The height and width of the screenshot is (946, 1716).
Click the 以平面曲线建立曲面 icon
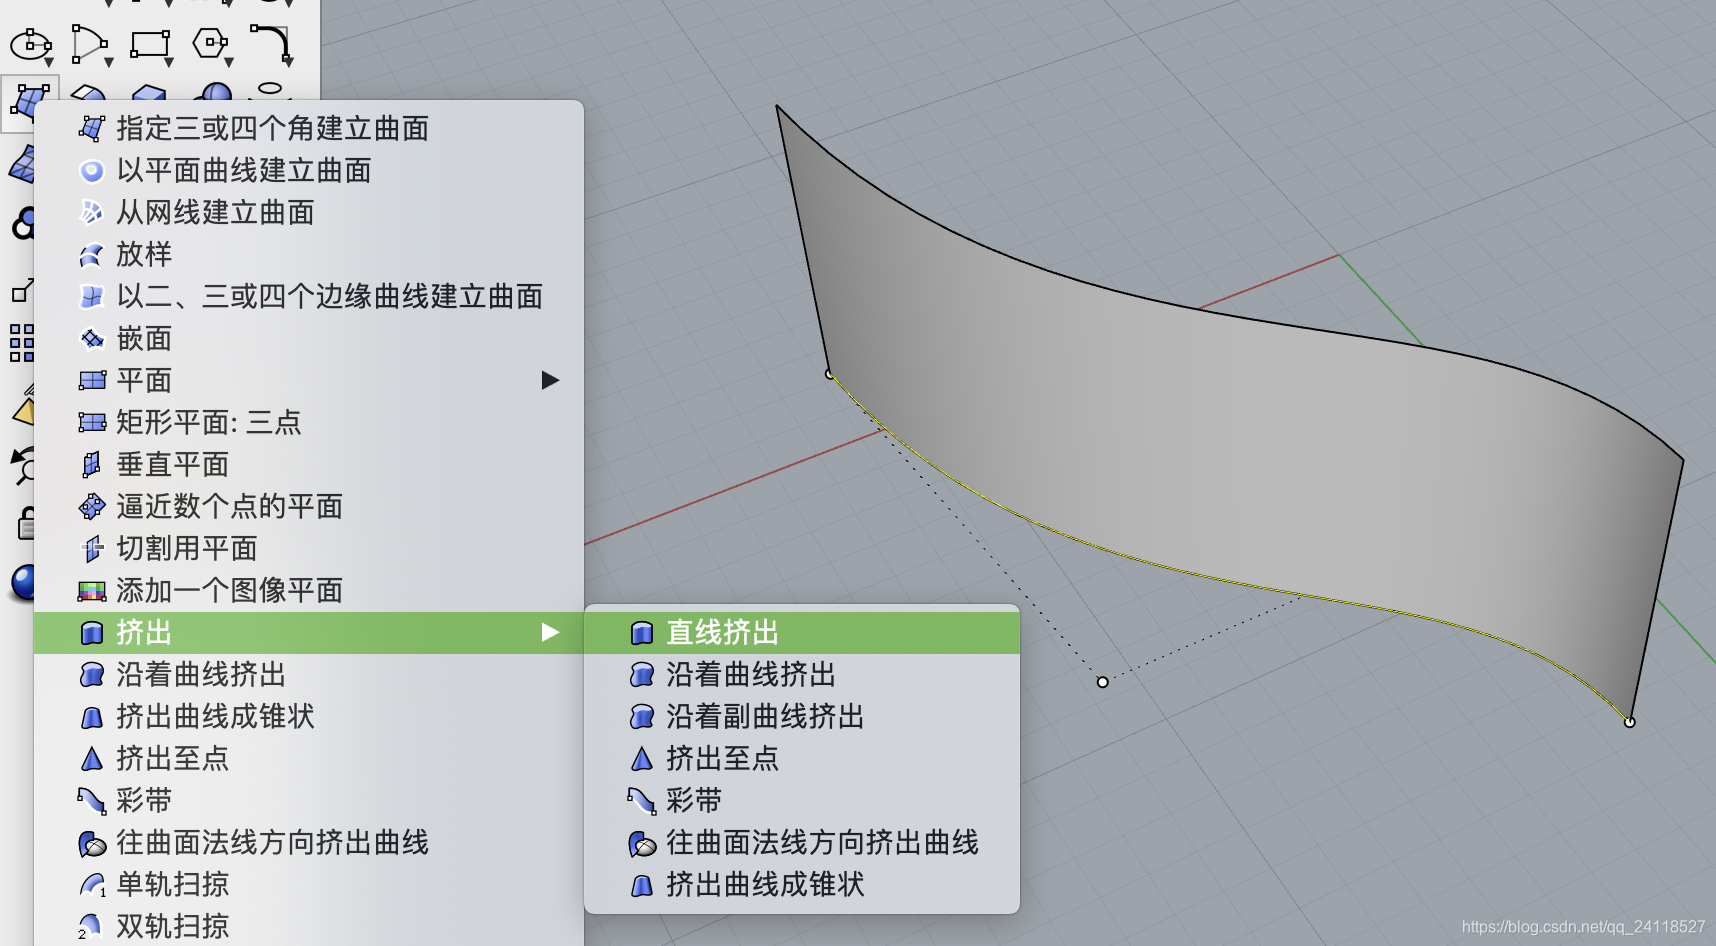[x=92, y=171]
